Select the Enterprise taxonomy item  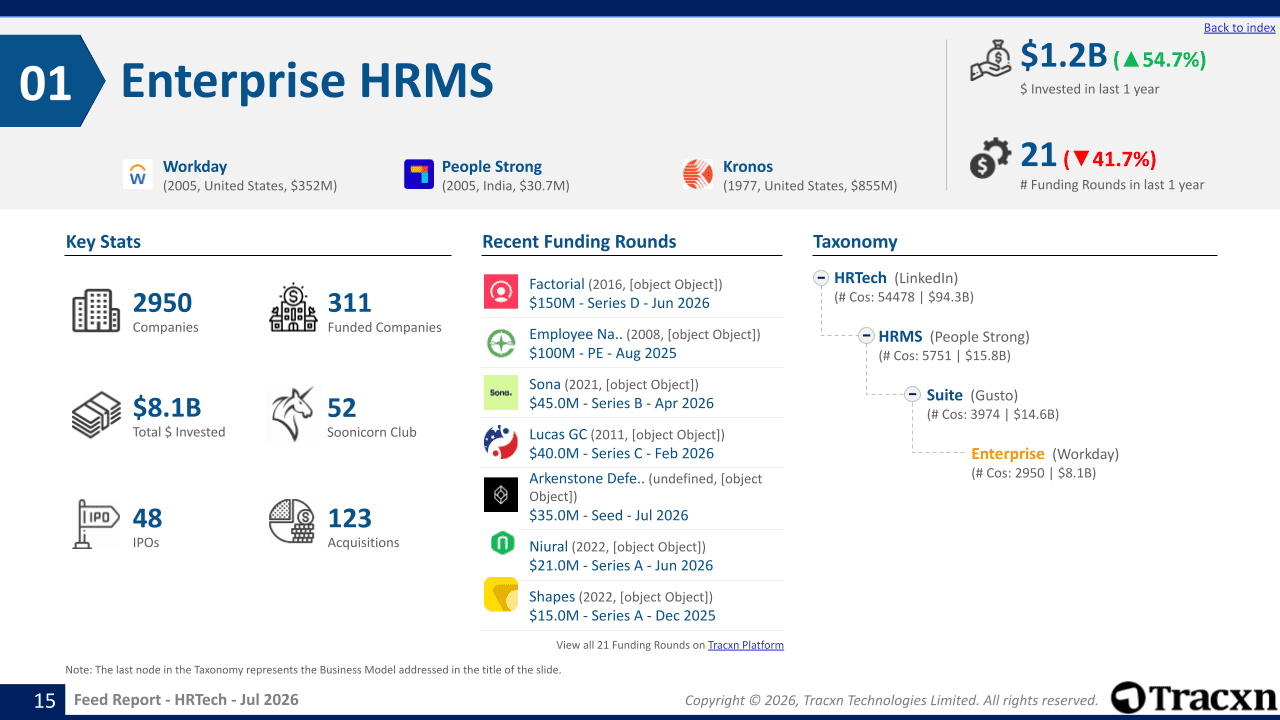(1008, 454)
